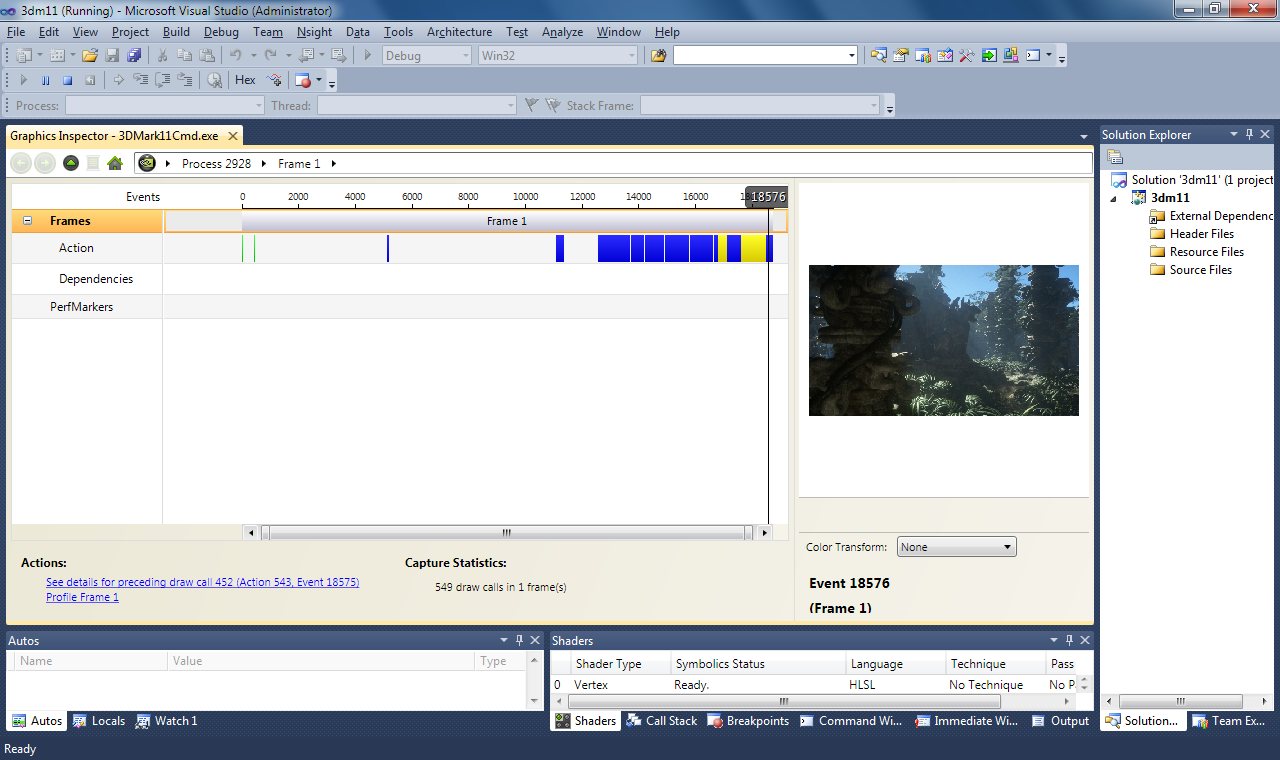This screenshot has width=1280, height=760.
Task: Open the Nsight menu
Action: click(x=314, y=32)
